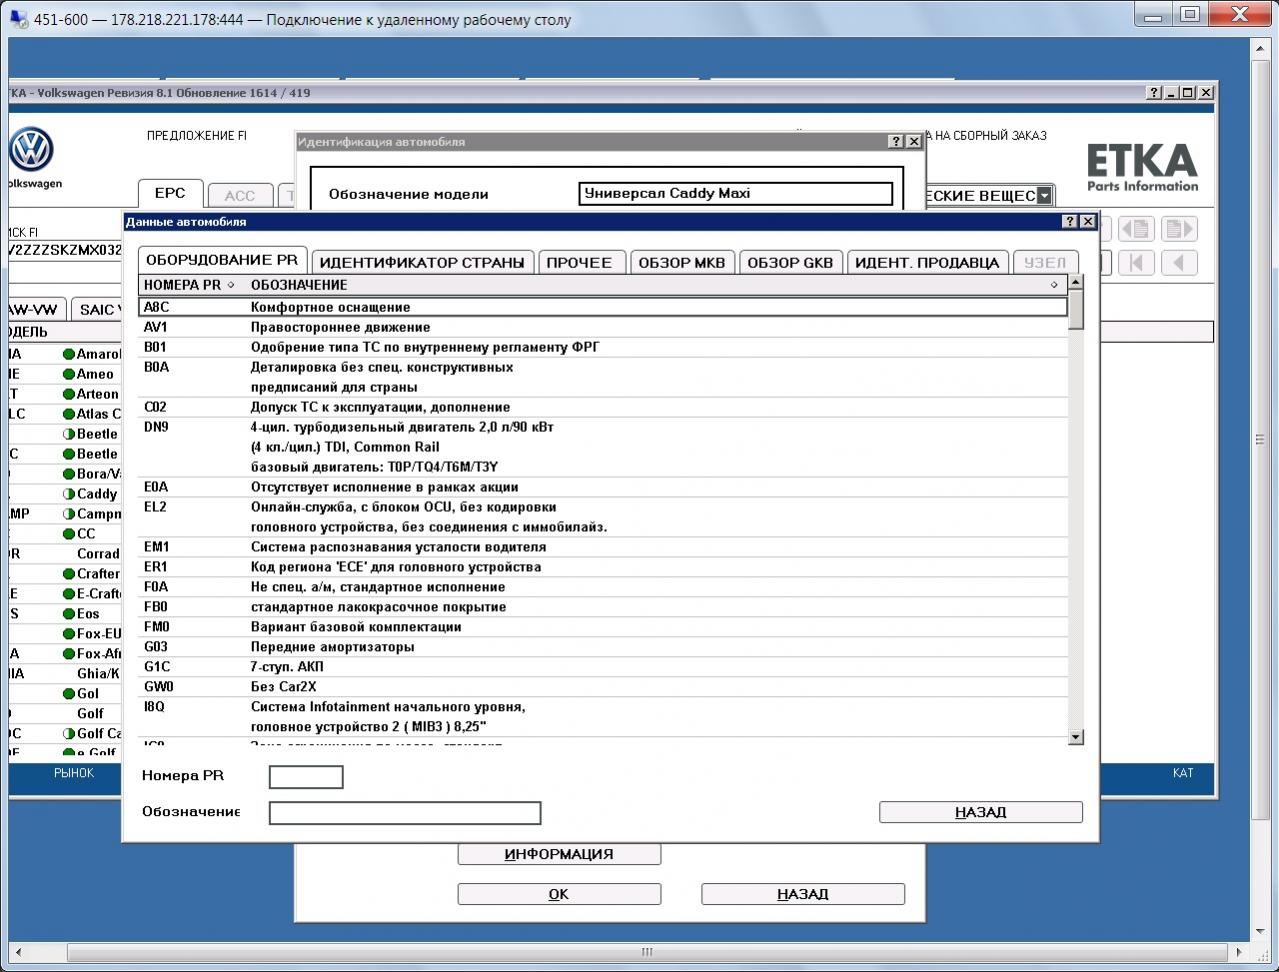Select row GW0 Без Car2X
The width and height of the screenshot is (1279, 972).
604,687
